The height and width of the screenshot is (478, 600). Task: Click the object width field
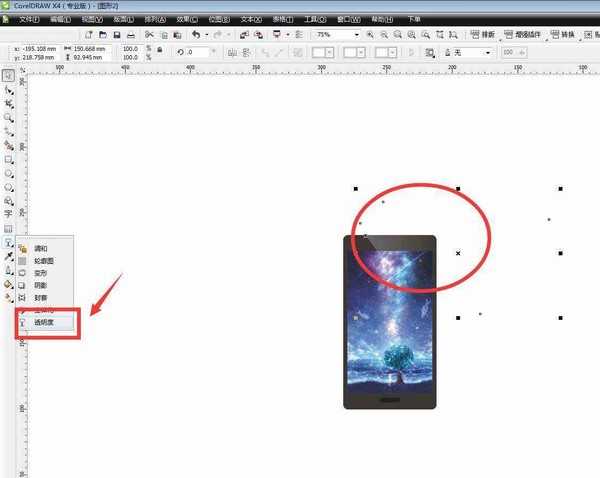(92, 49)
